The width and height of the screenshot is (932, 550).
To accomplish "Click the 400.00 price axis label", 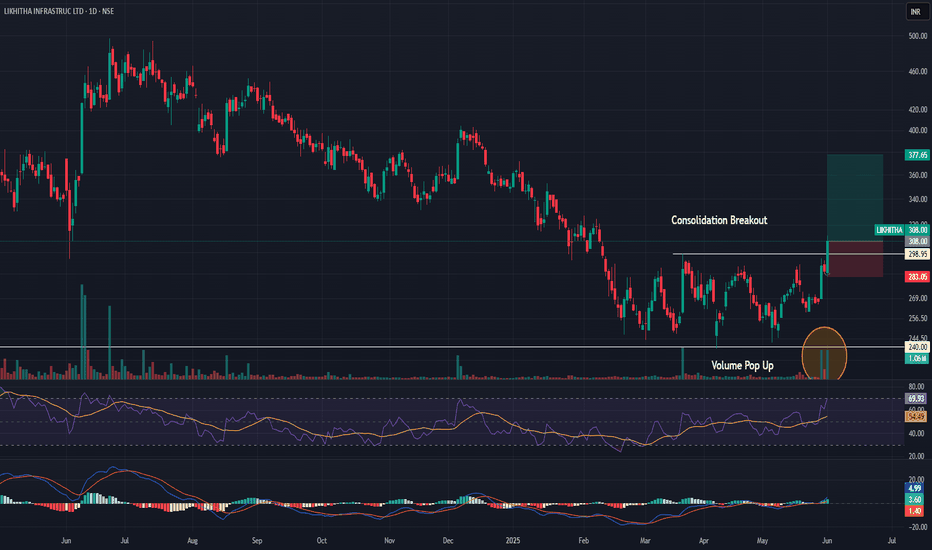I will [x=917, y=131].
